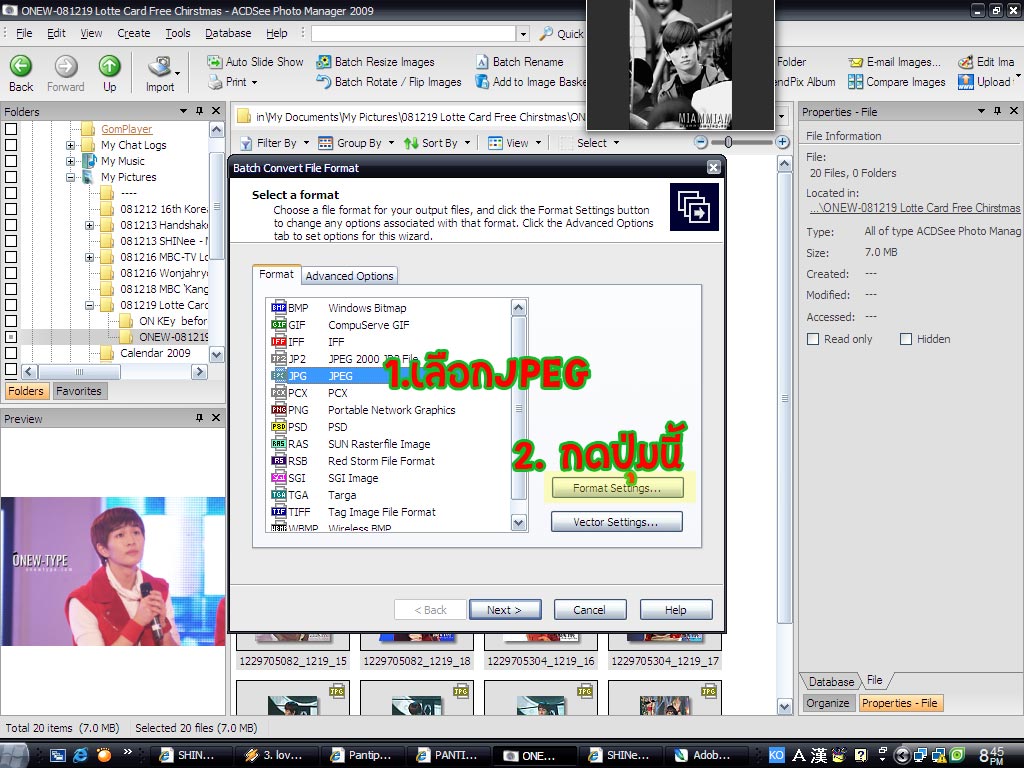Open the search box dropdown arrow

(x=522, y=33)
